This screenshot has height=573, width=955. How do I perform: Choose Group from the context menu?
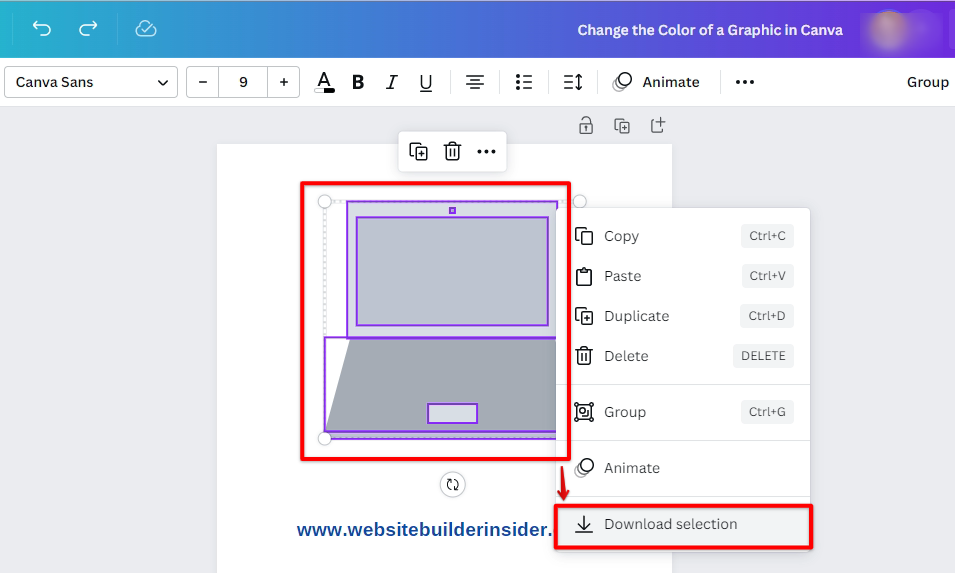683,412
